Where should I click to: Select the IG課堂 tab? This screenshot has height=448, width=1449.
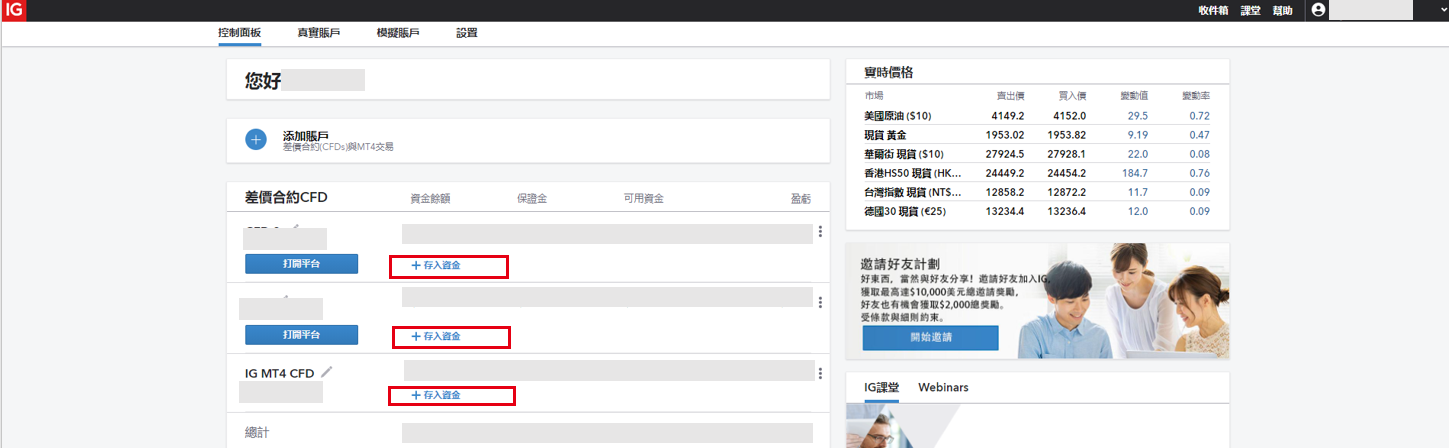tap(882, 387)
